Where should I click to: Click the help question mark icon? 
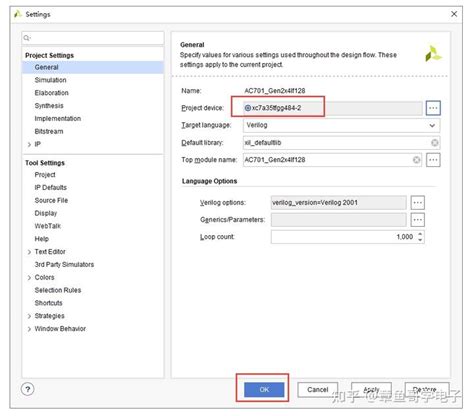click(x=28, y=389)
